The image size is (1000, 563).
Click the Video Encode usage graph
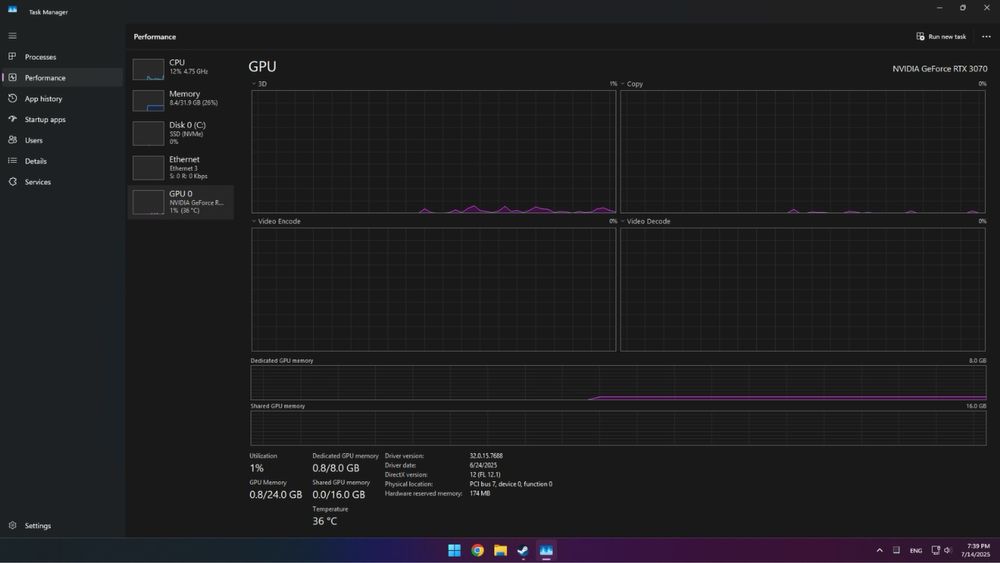tap(434, 289)
